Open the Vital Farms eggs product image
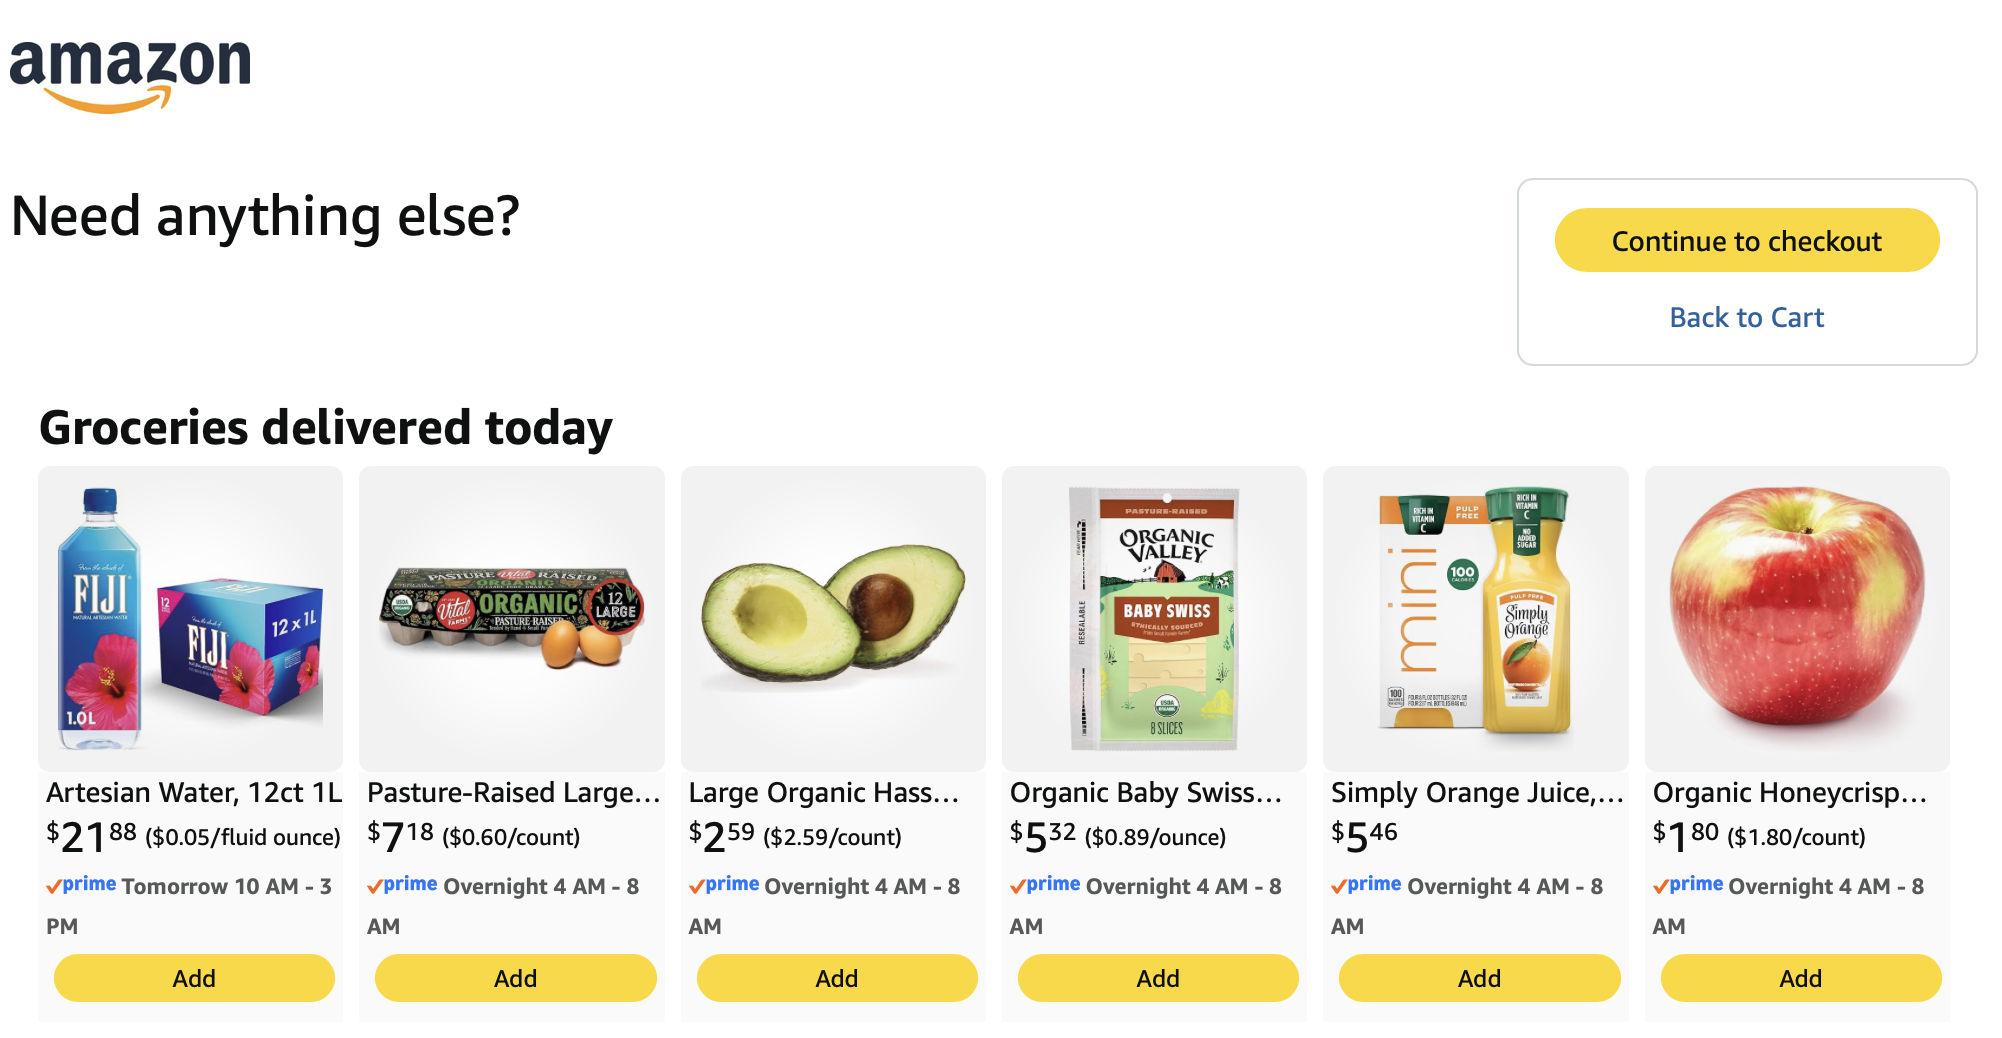2002x1038 pixels. pos(512,618)
